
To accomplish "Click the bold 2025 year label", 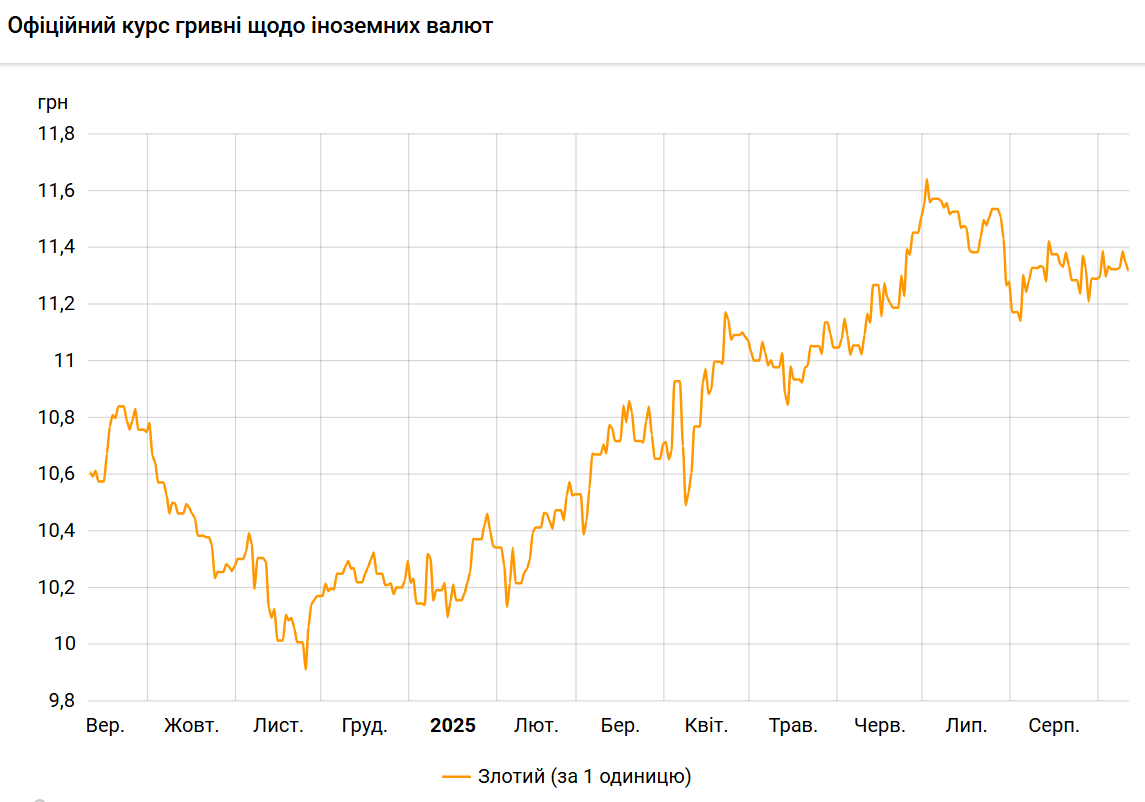I will coord(453,726).
